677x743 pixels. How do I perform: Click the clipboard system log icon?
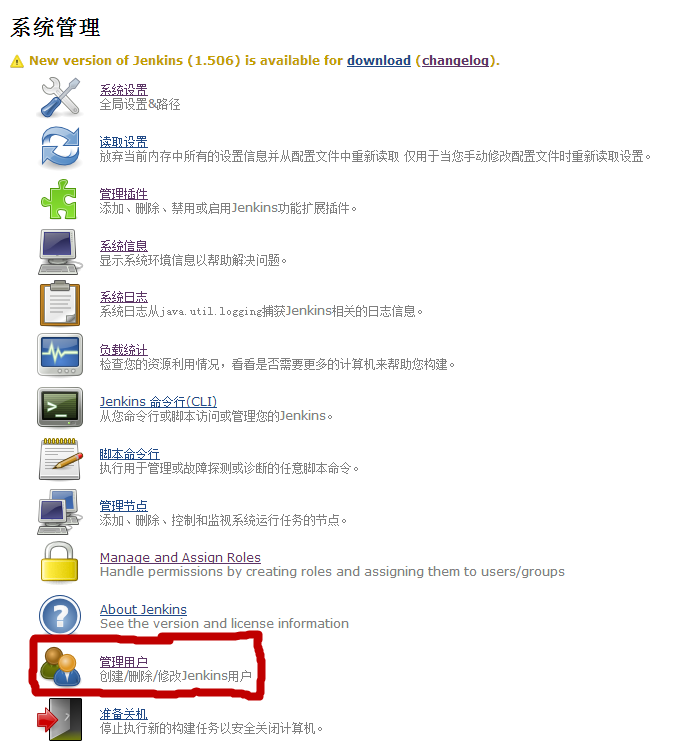(60, 303)
